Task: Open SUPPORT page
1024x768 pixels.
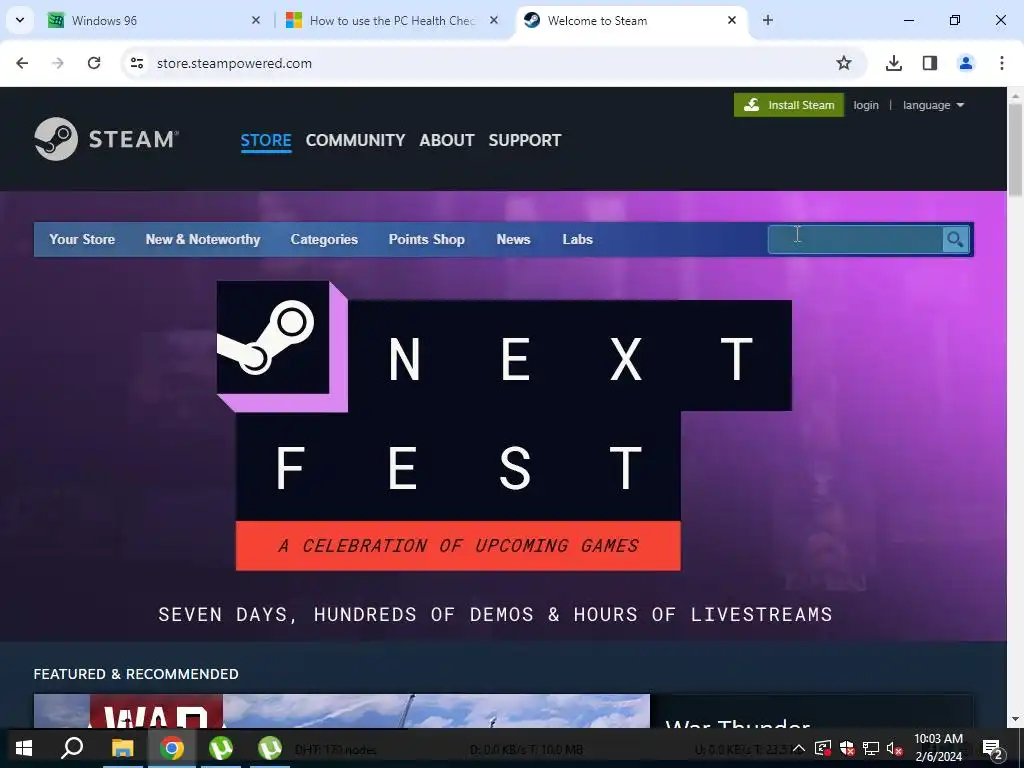Action: pos(525,140)
